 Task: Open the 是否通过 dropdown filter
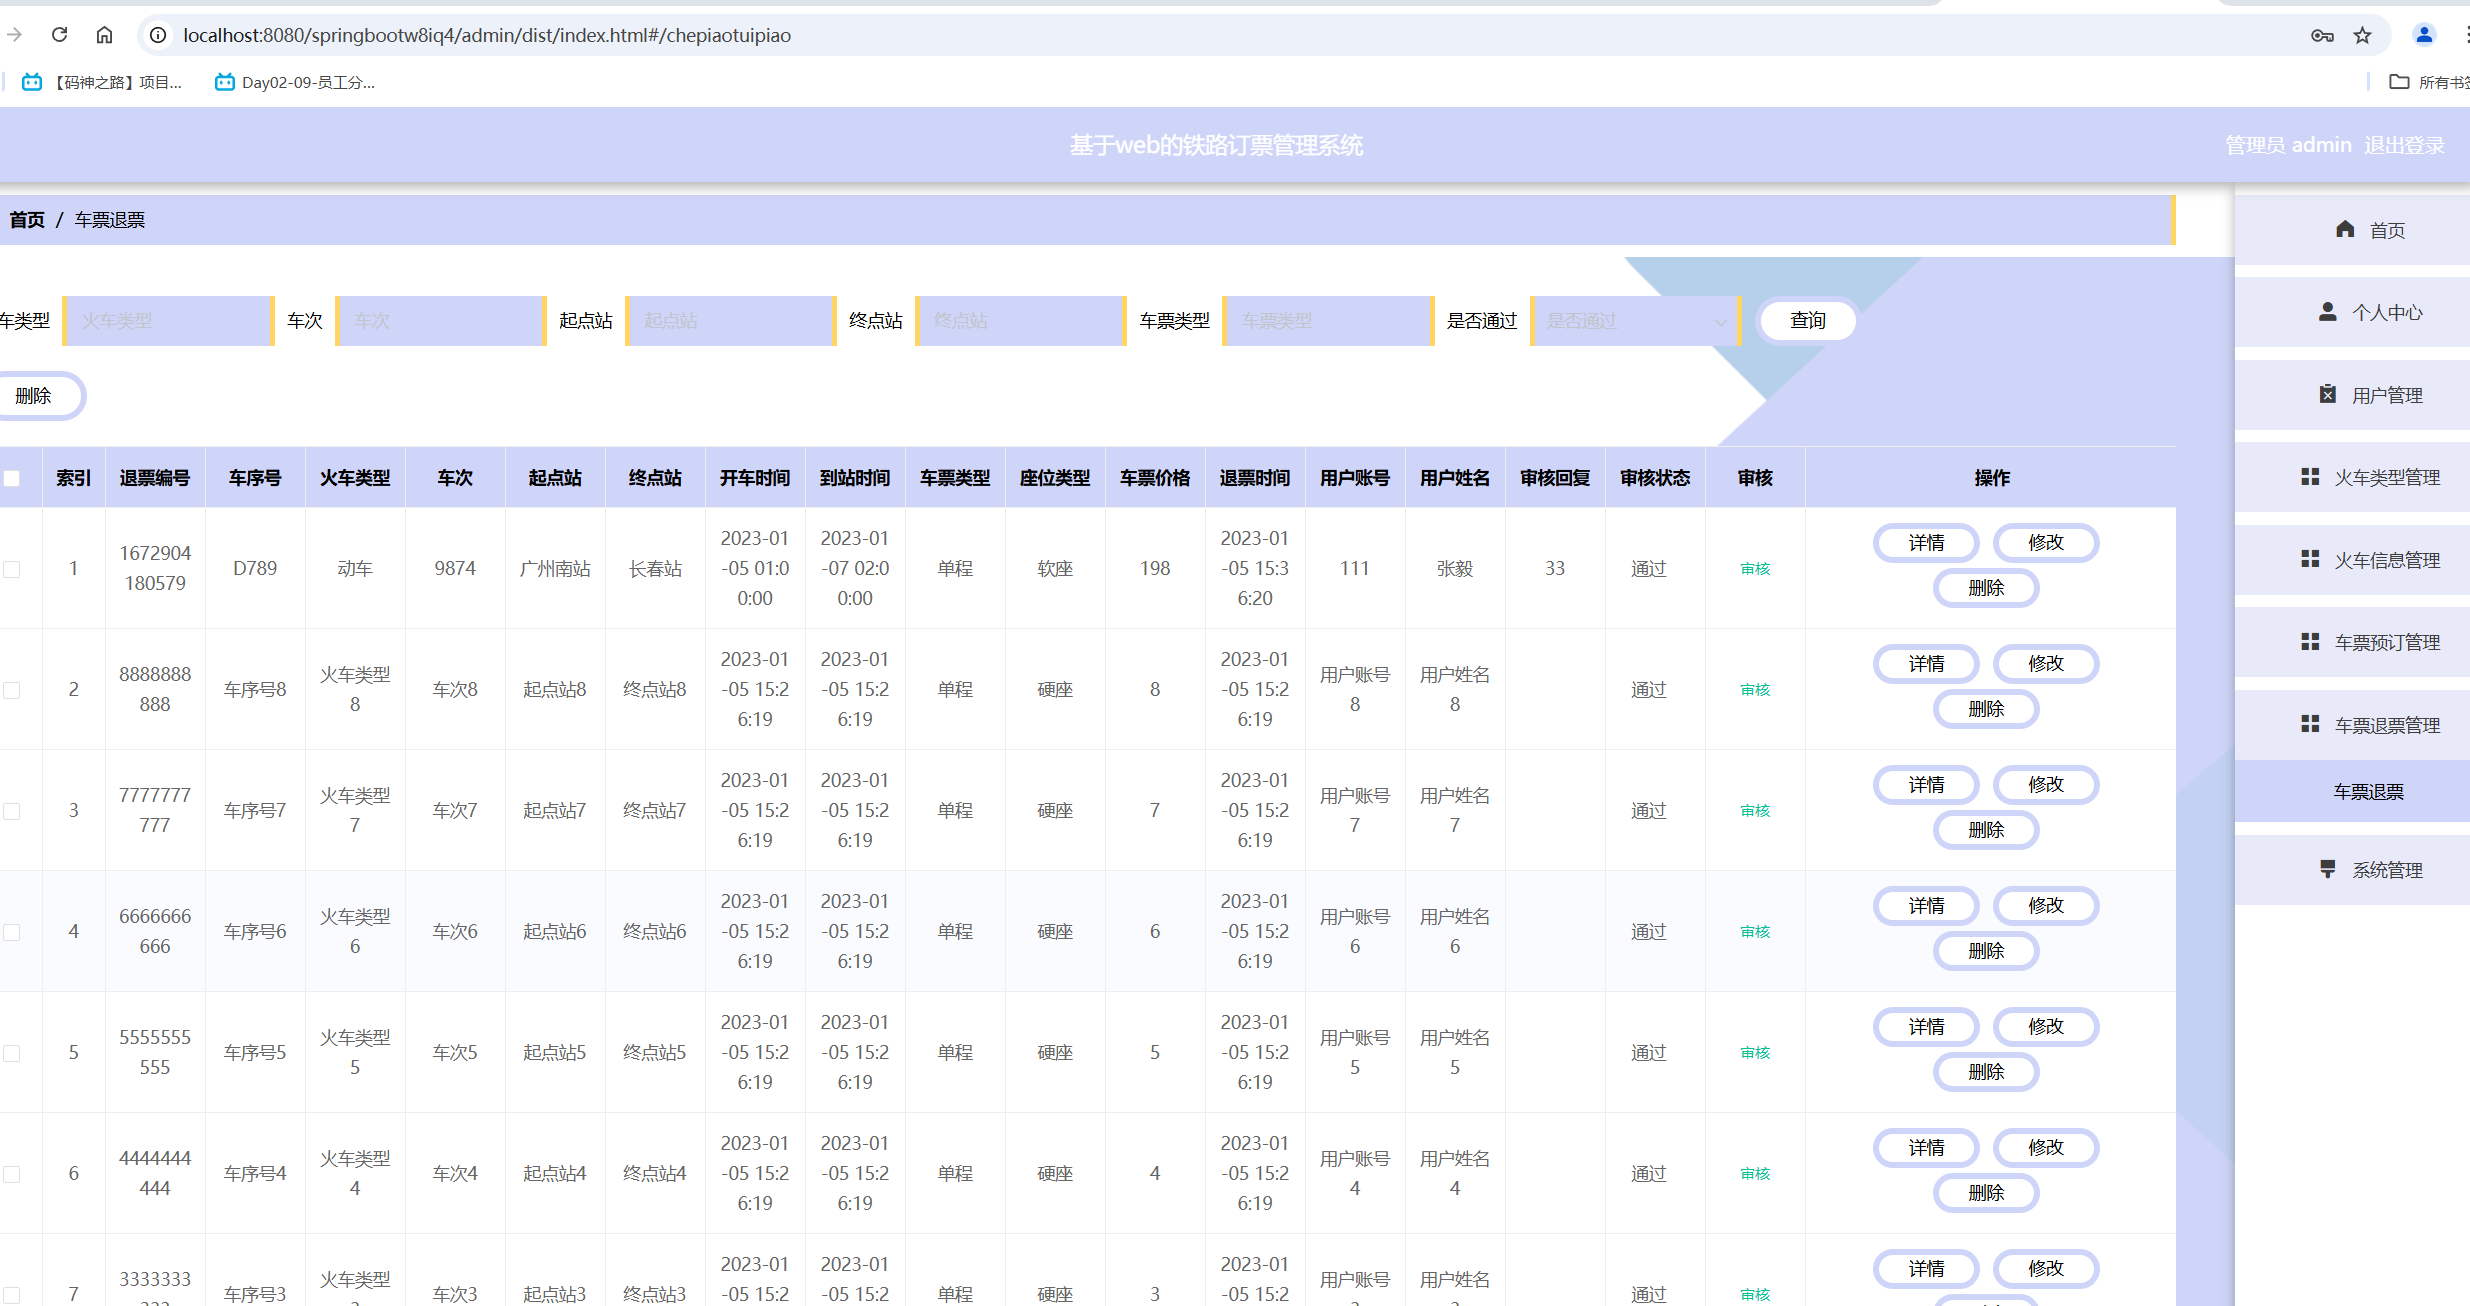point(1635,321)
